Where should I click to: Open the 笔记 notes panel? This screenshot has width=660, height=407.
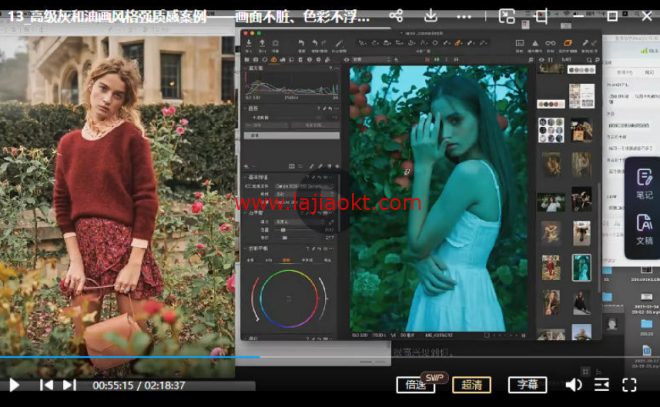(644, 184)
